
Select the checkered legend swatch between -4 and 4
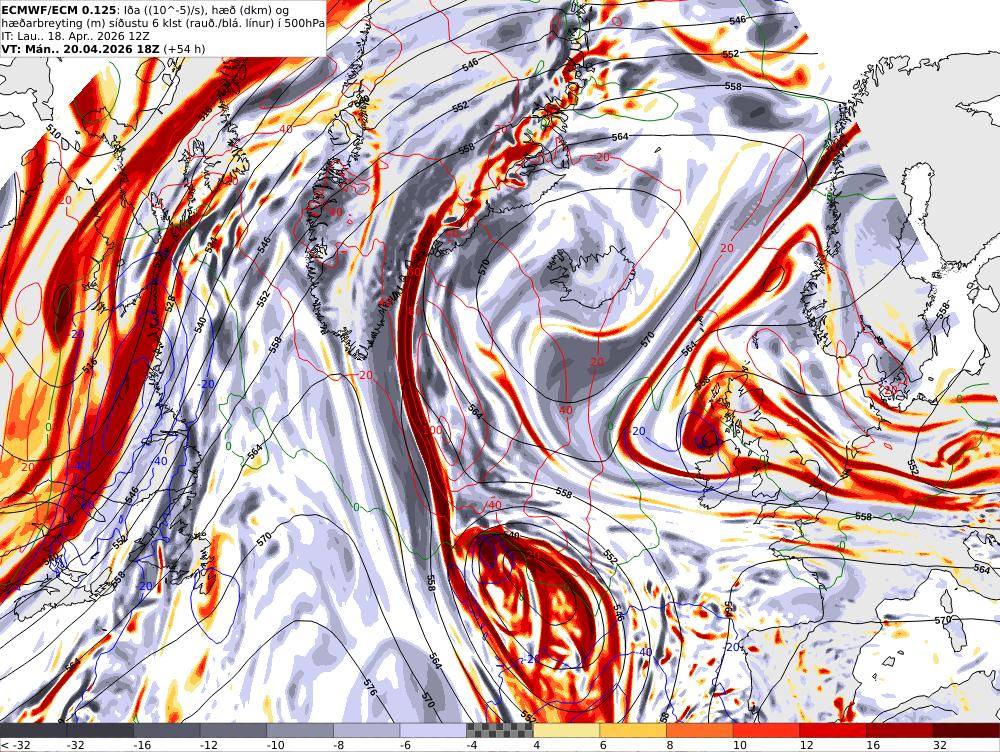(499, 730)
